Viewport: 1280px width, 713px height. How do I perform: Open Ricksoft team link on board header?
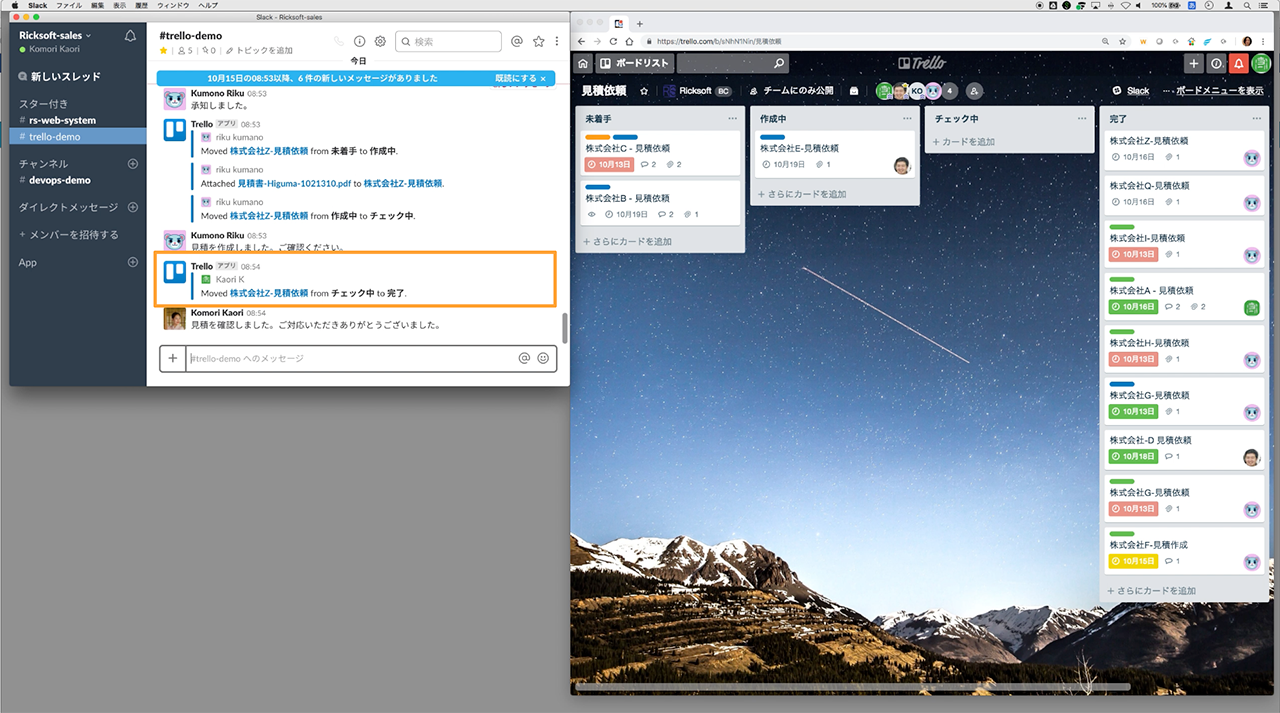(x=698, y=91)
